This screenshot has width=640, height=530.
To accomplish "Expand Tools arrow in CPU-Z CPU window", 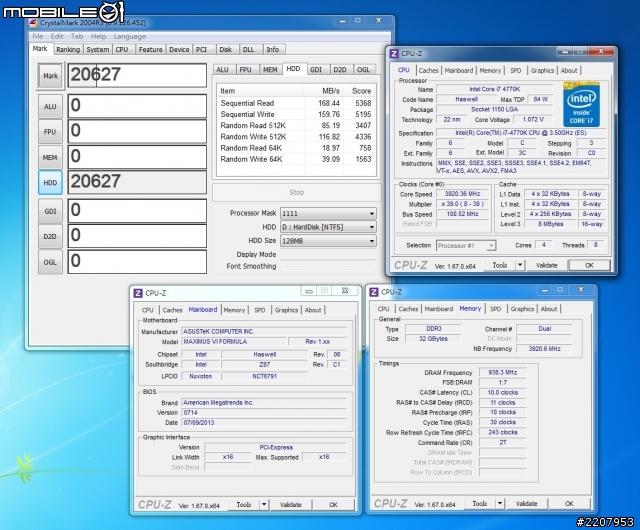I will click(x=520, y=265).
